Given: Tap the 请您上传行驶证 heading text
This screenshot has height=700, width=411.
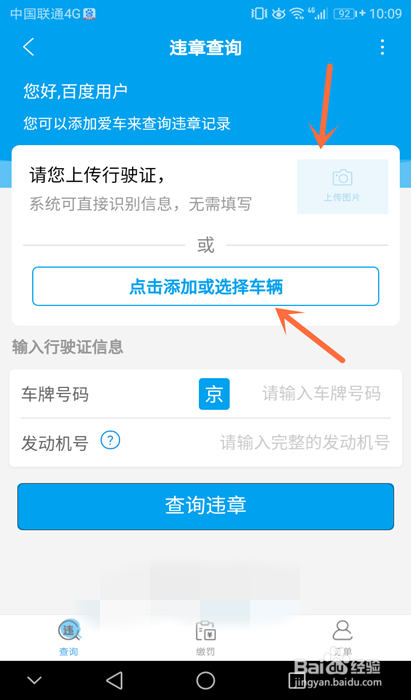Looking at the screenshot, I should click(97, 175).
